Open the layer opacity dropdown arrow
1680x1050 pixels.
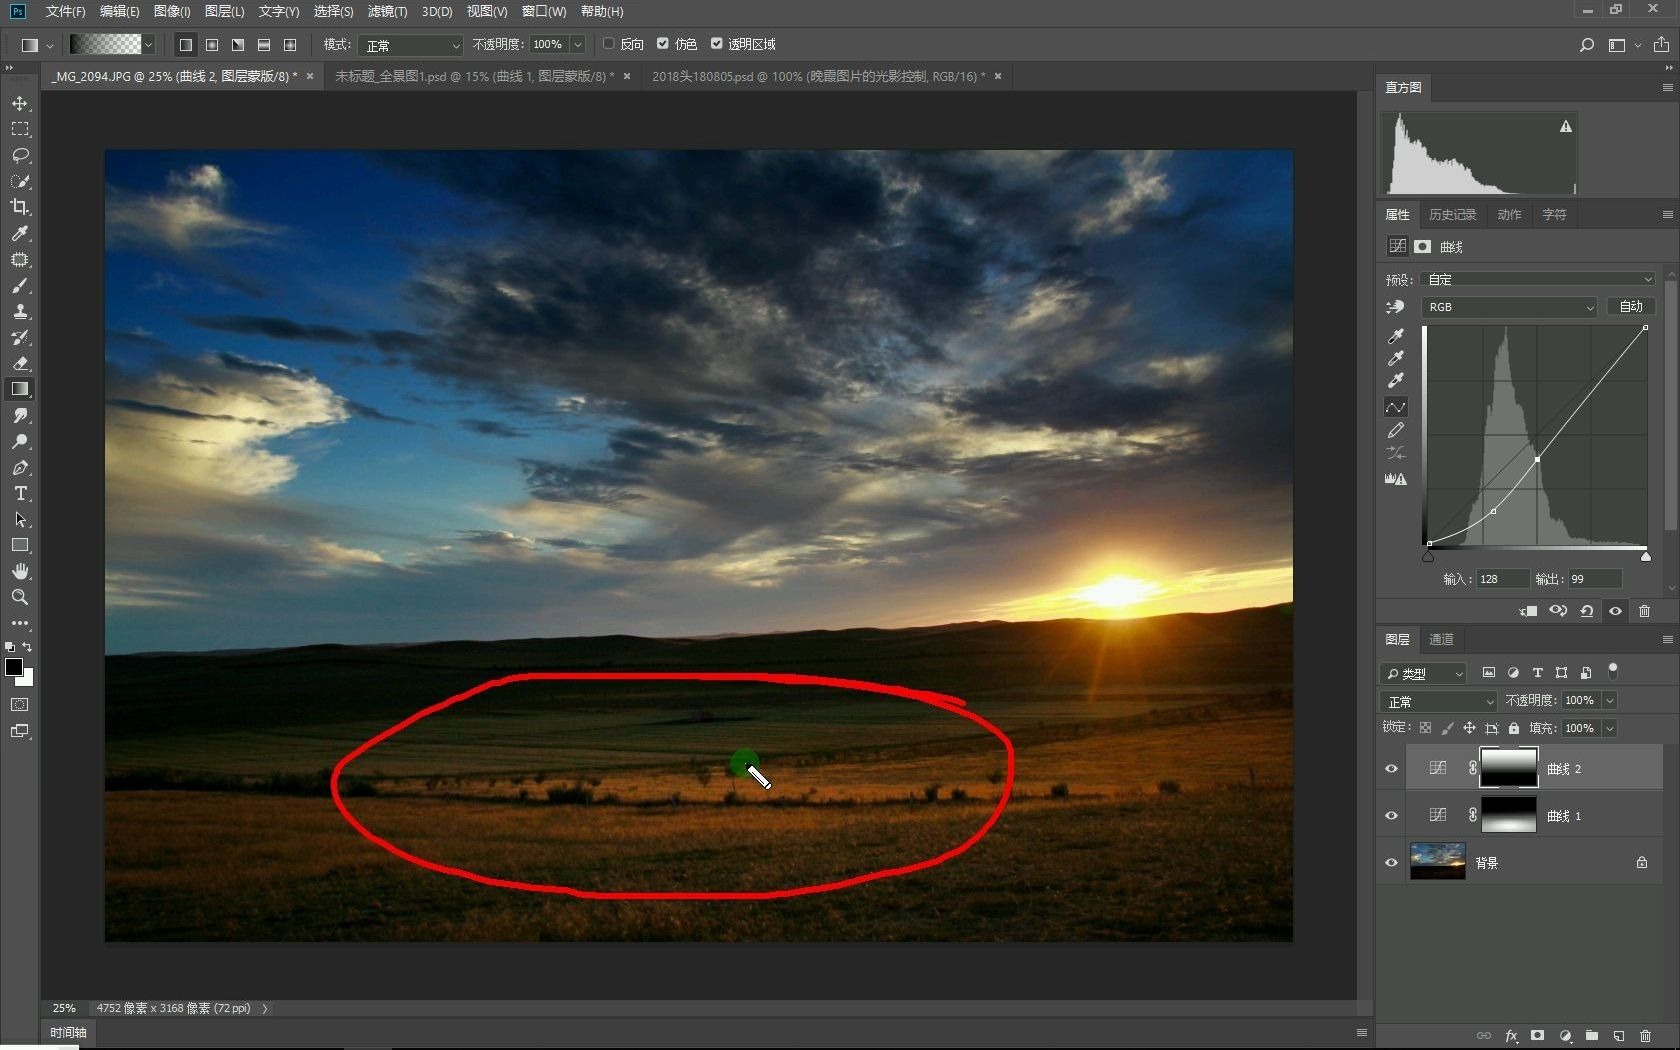1610,701
